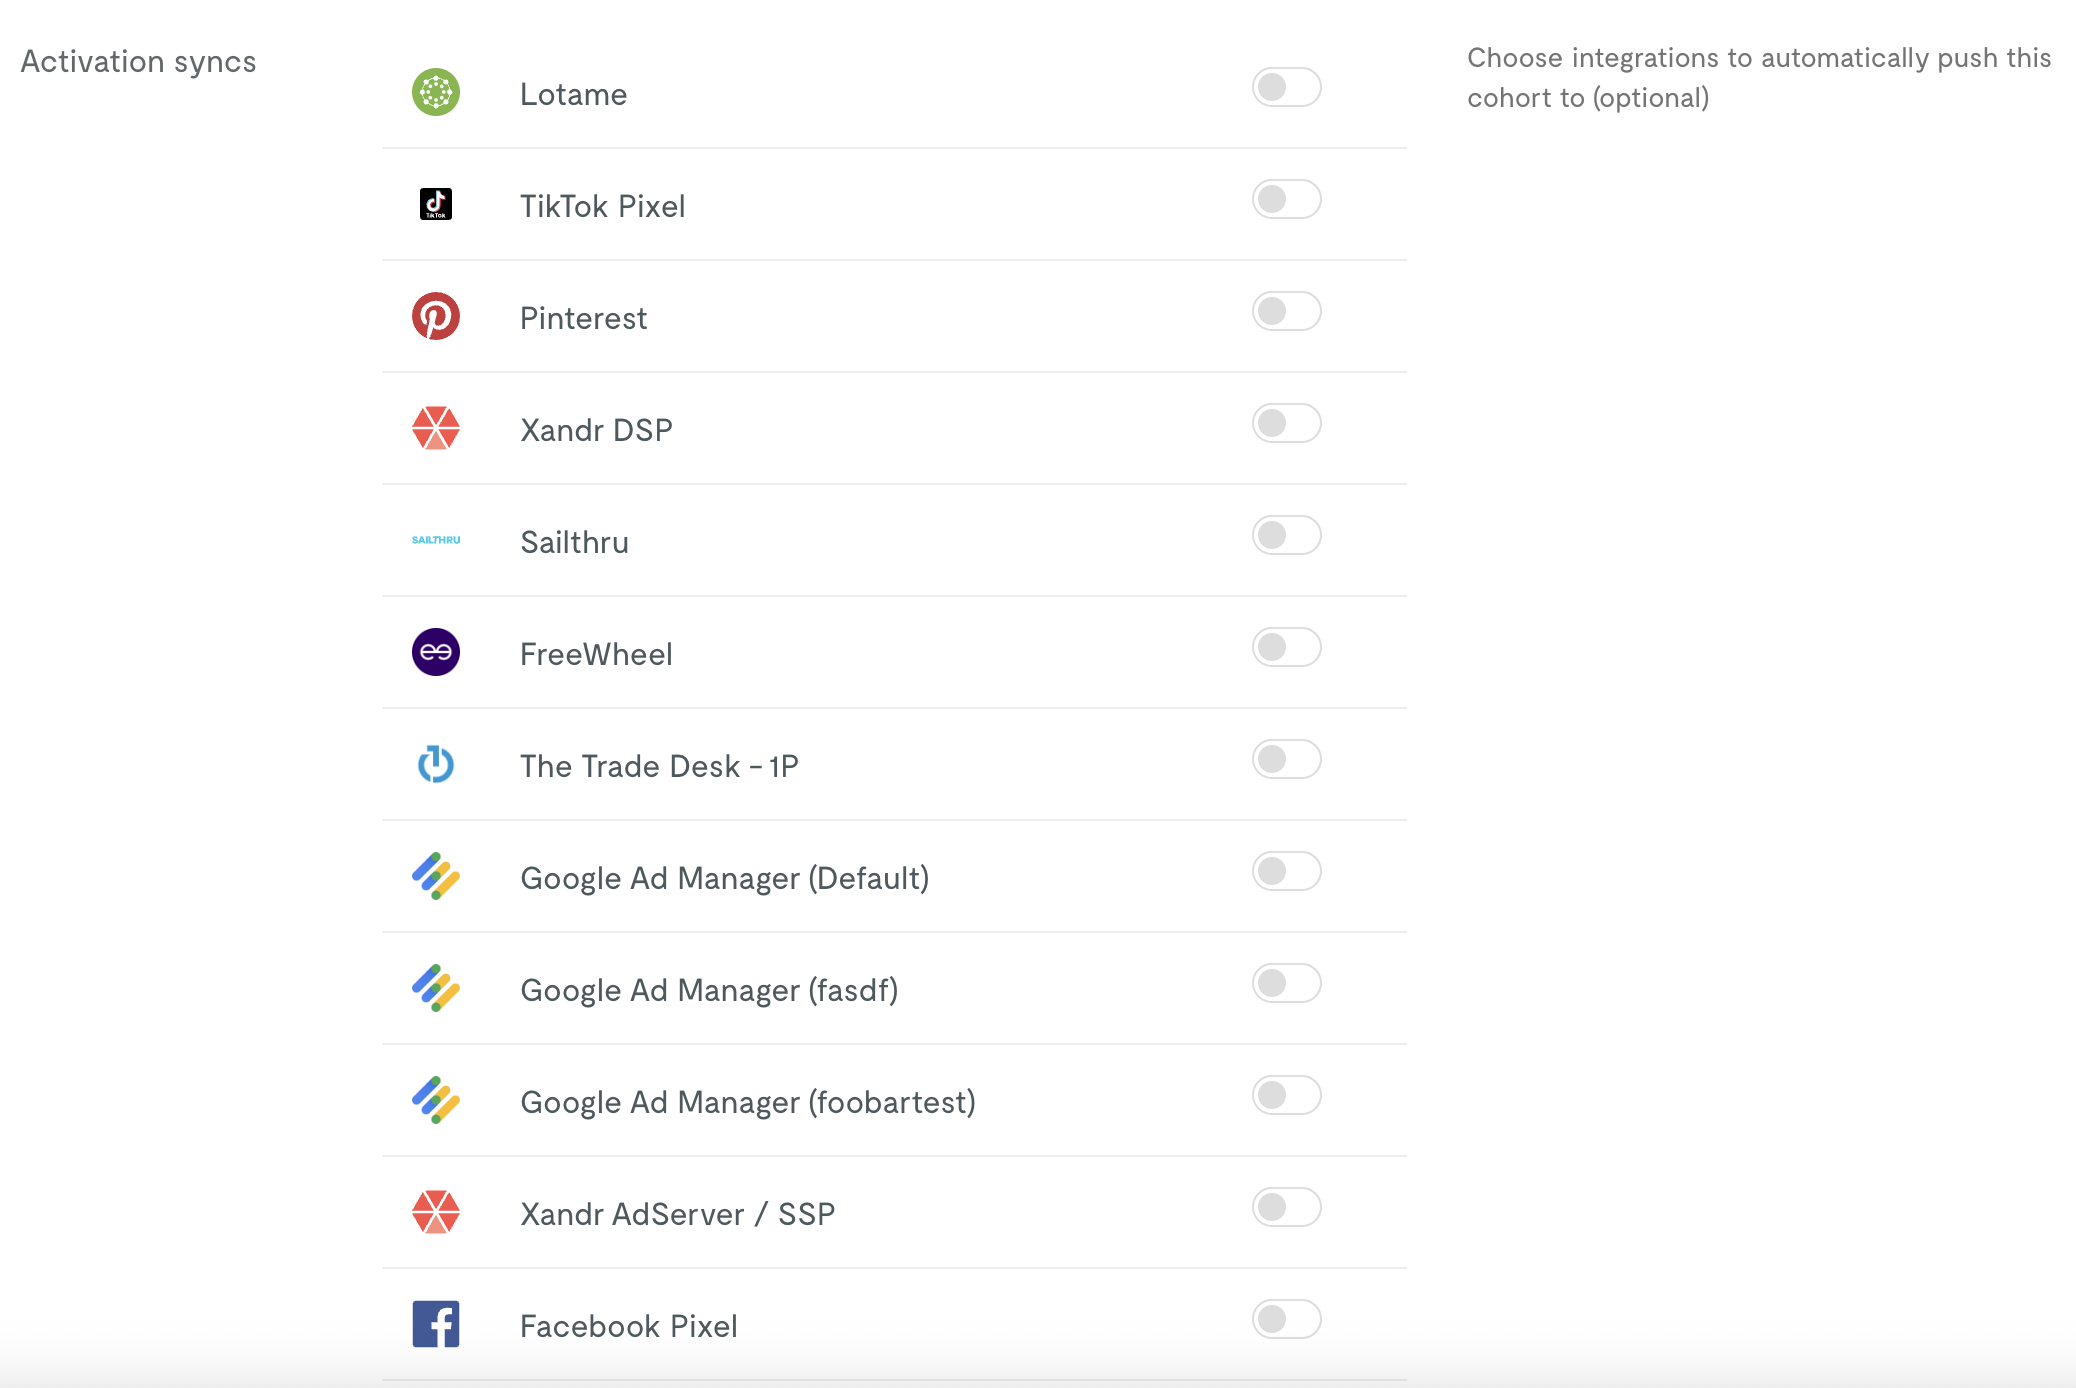
Task: Toggle Google Ad Manager (foobartest) sync
Action: tap(1287, 1096)
